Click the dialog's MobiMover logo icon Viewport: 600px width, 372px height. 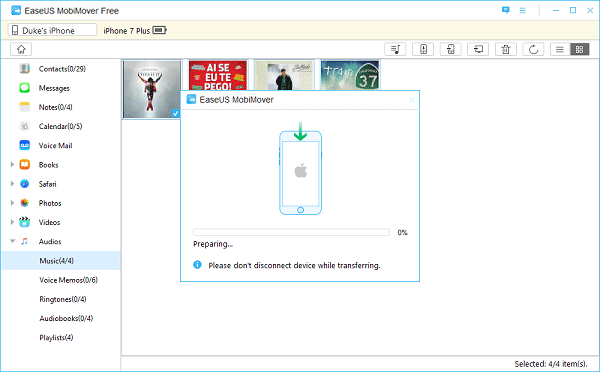click(191, 100)
